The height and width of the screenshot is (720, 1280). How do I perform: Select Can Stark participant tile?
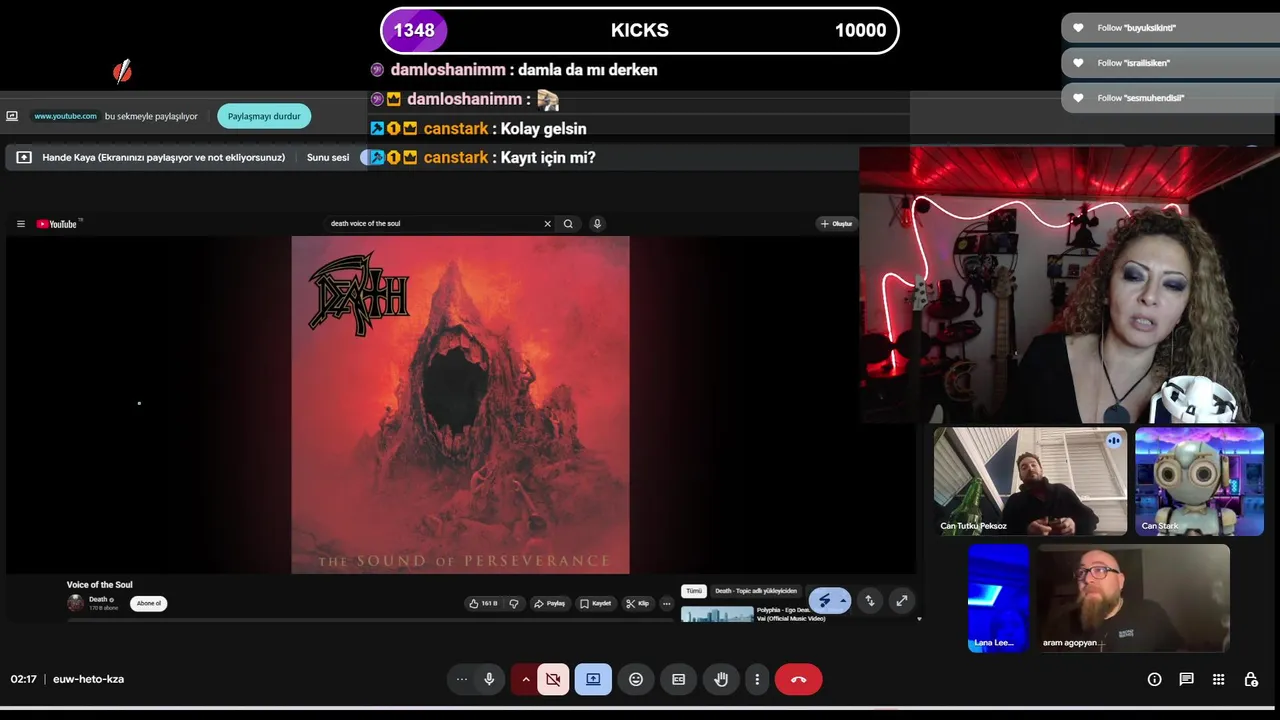[x=1199, y=481]
